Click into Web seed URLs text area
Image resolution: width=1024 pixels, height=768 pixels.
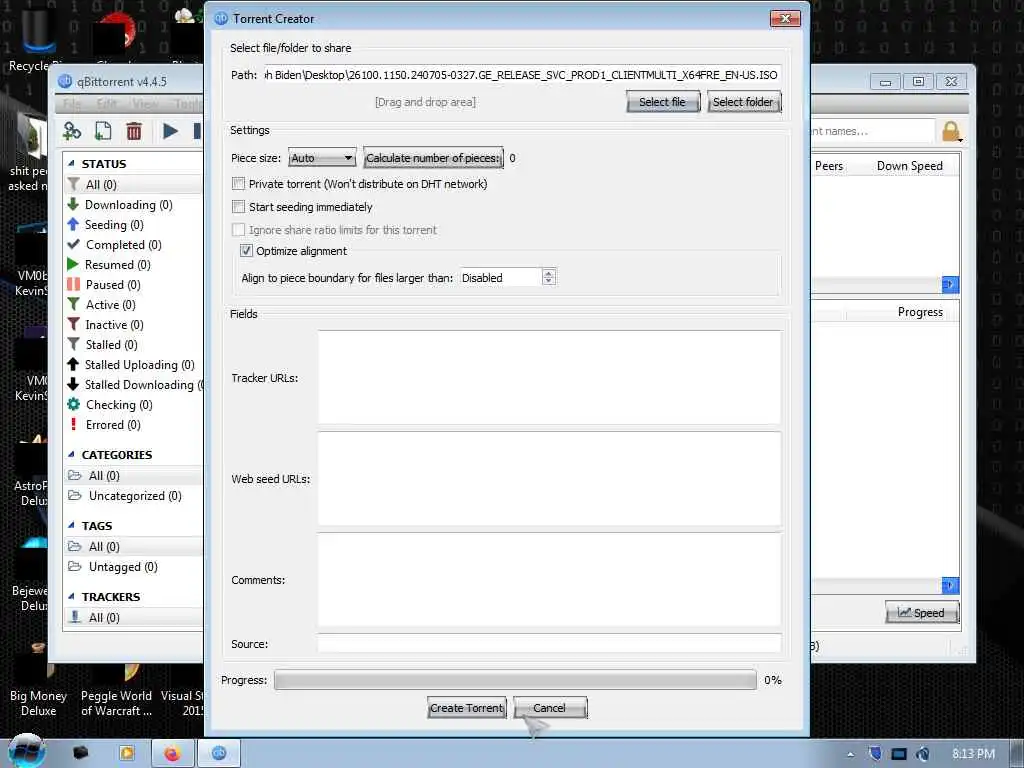pos(549,478)
